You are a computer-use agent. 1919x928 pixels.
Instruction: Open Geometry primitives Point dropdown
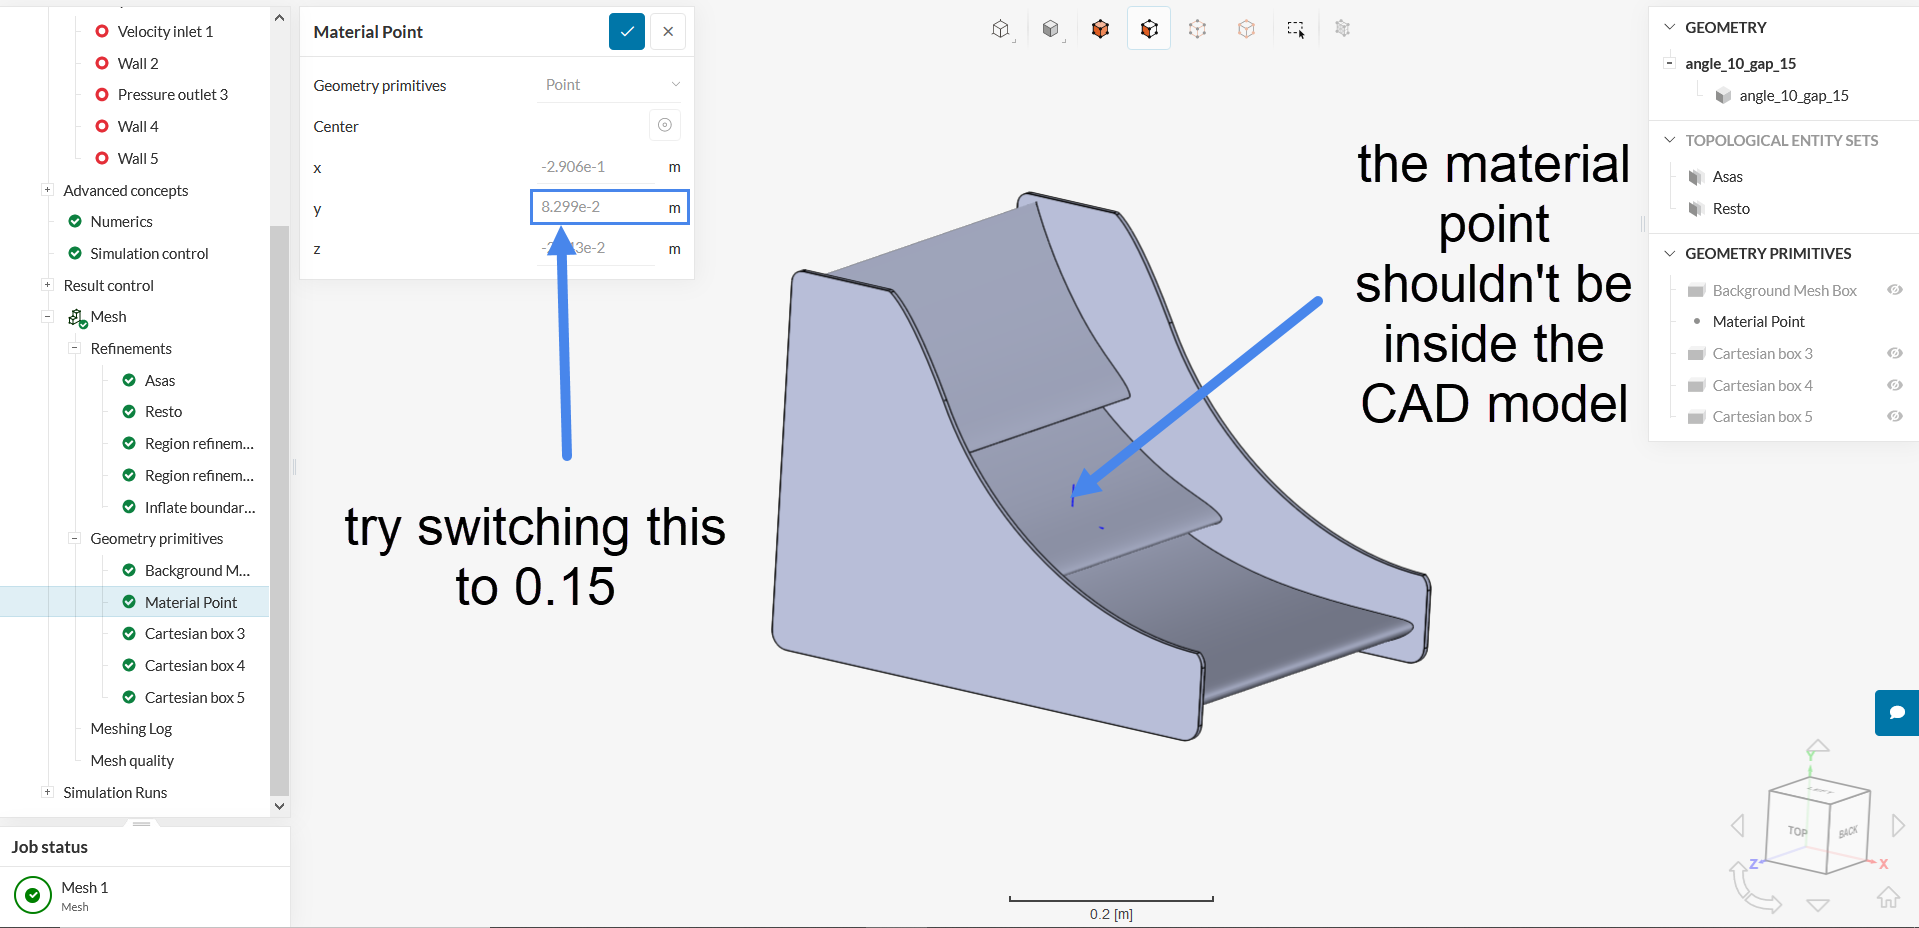point(611,85)
